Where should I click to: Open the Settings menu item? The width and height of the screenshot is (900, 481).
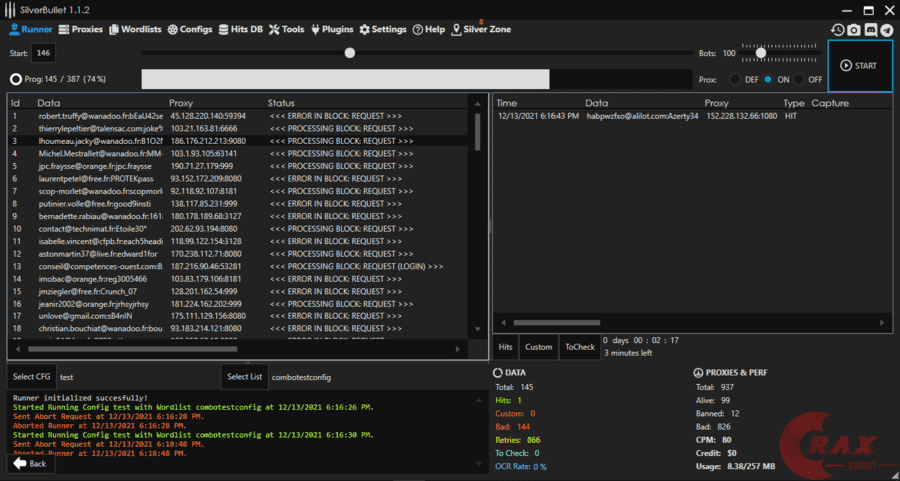382,30
